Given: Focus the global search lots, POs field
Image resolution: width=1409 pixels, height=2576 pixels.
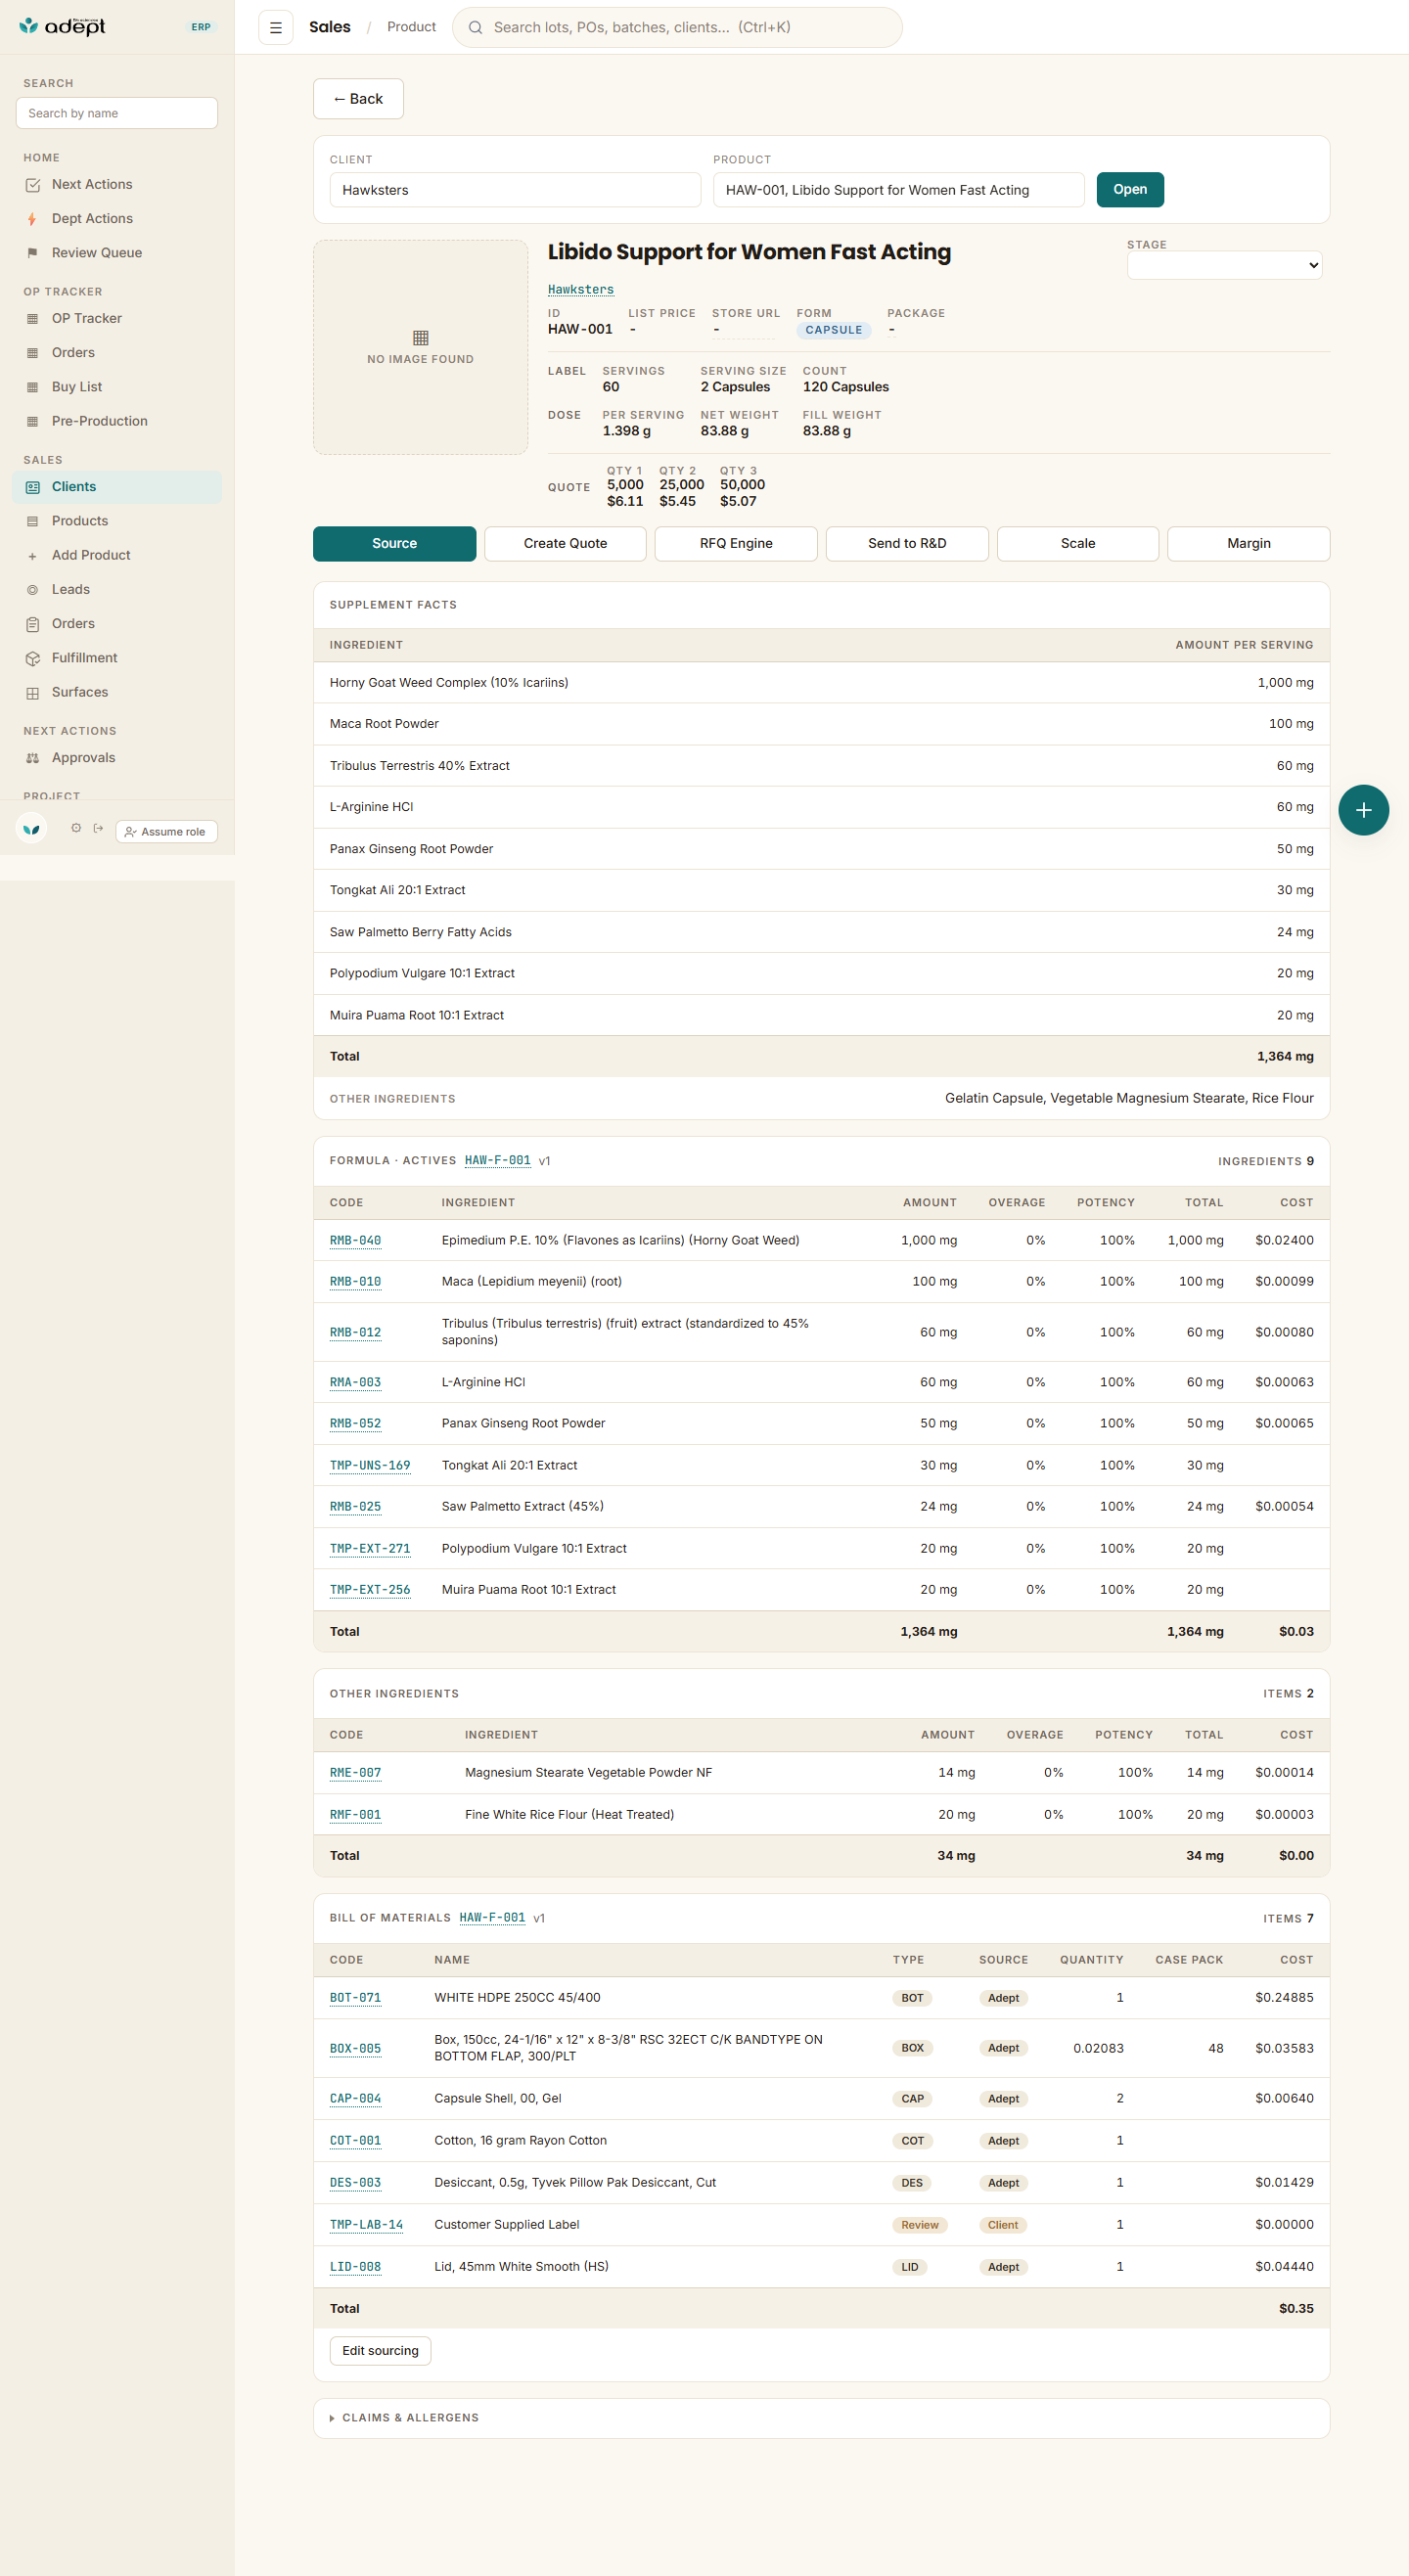Looking at the screenshot, I should pyautogui.click(x=677, y=27).
